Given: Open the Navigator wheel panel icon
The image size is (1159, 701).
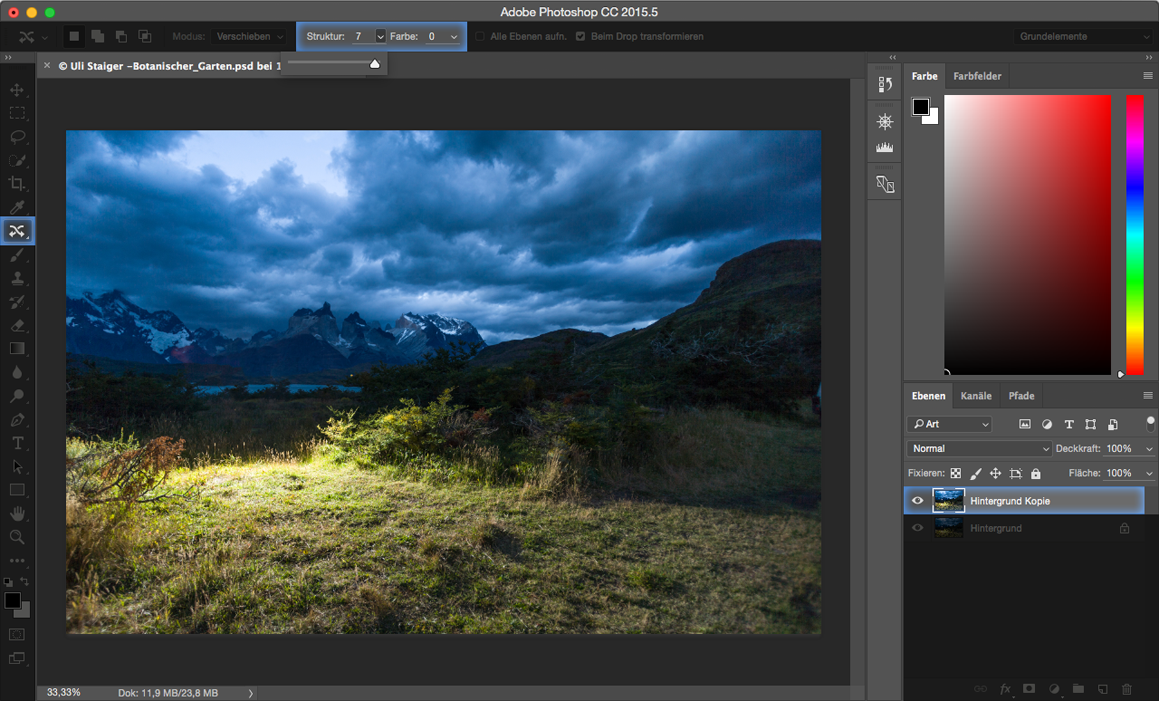Looking at the screenshot, I should (x=885, y=121).
